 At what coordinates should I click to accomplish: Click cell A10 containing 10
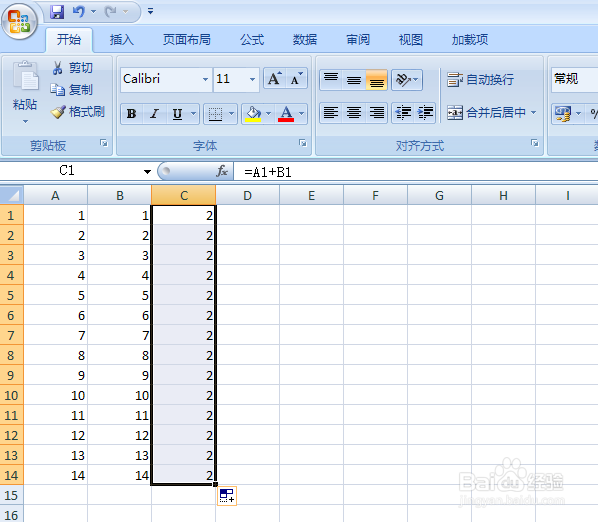click(56, 395)
